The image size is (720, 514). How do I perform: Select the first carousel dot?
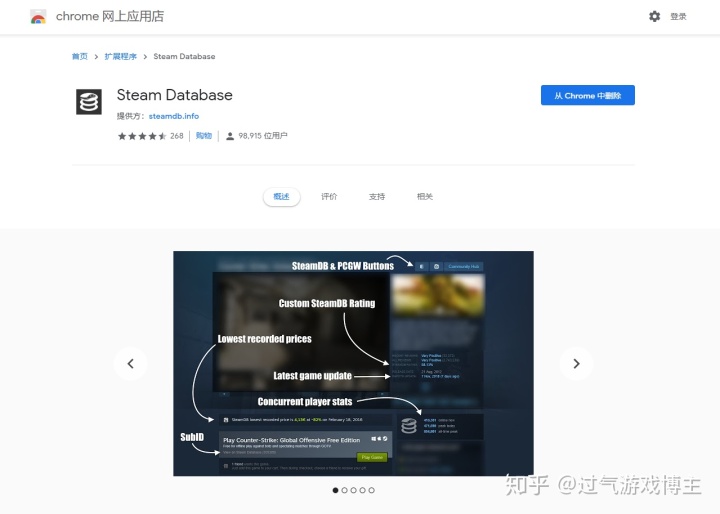point(335,490)
